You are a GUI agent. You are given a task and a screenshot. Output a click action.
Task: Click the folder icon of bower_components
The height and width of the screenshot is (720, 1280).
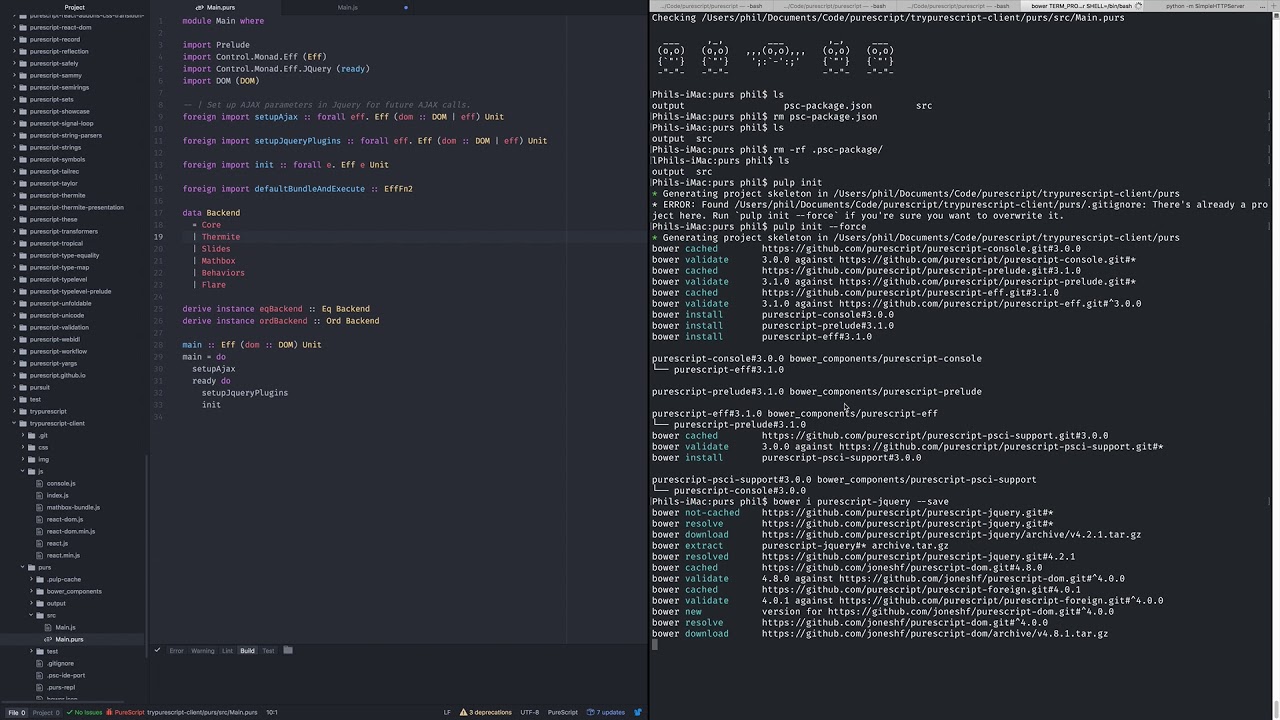(41, 591)
